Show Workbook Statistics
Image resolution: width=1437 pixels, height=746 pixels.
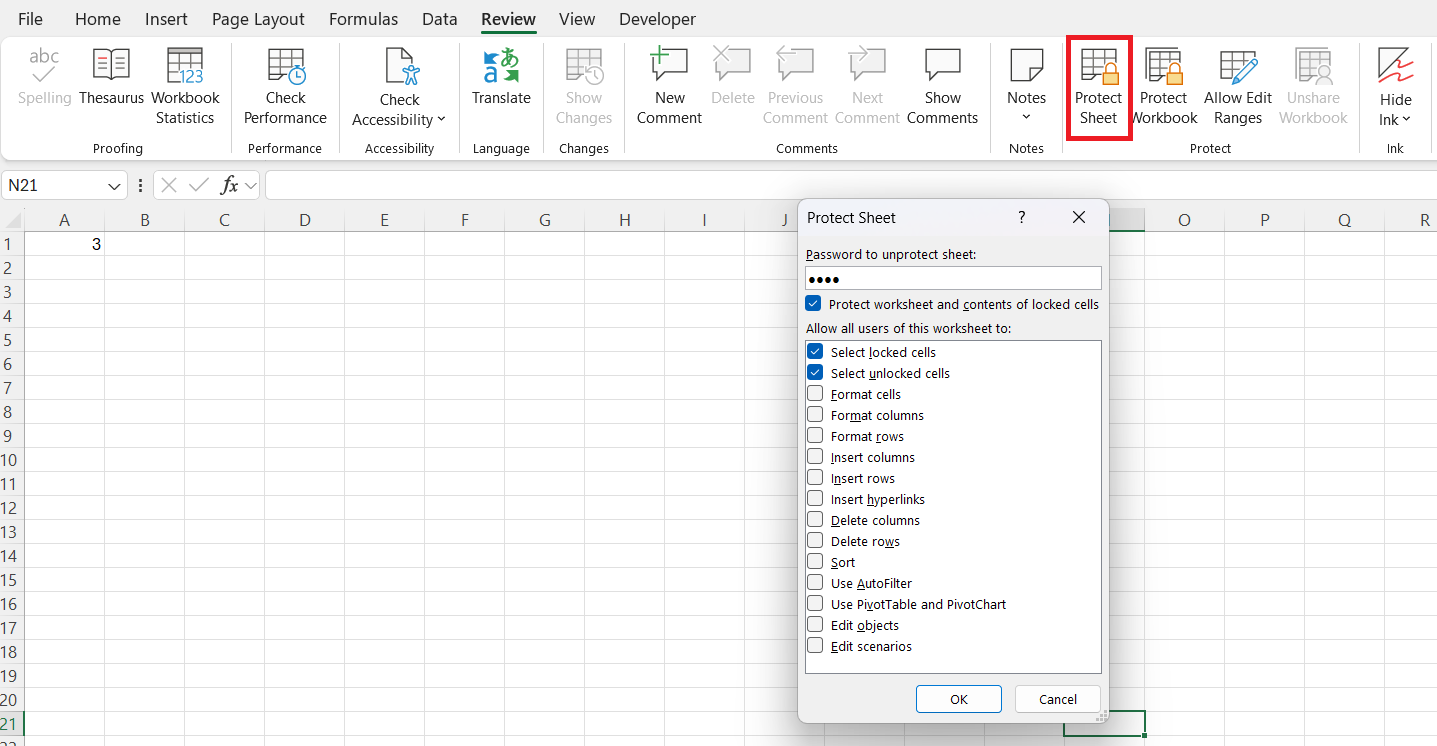185,88
